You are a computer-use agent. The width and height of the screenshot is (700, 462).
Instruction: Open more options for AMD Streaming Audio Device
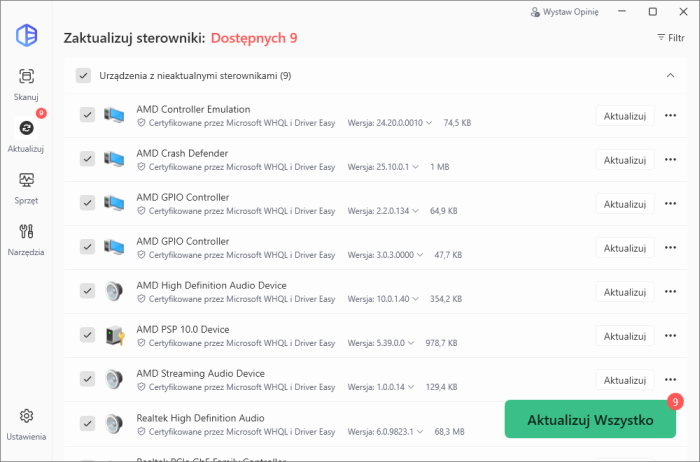[x=671, y=380]
